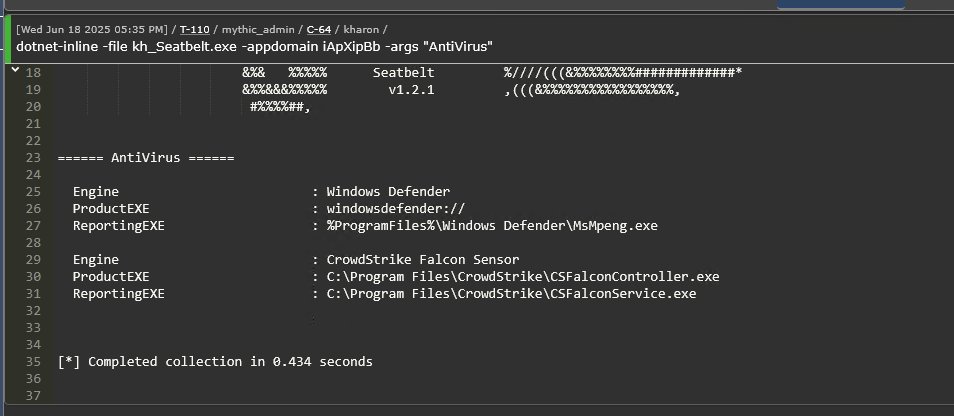This screenshot has height=416, width=954.
Task: Click the MsMpeng.exe ReportingEXE path
Action: [x=492, y=226]
